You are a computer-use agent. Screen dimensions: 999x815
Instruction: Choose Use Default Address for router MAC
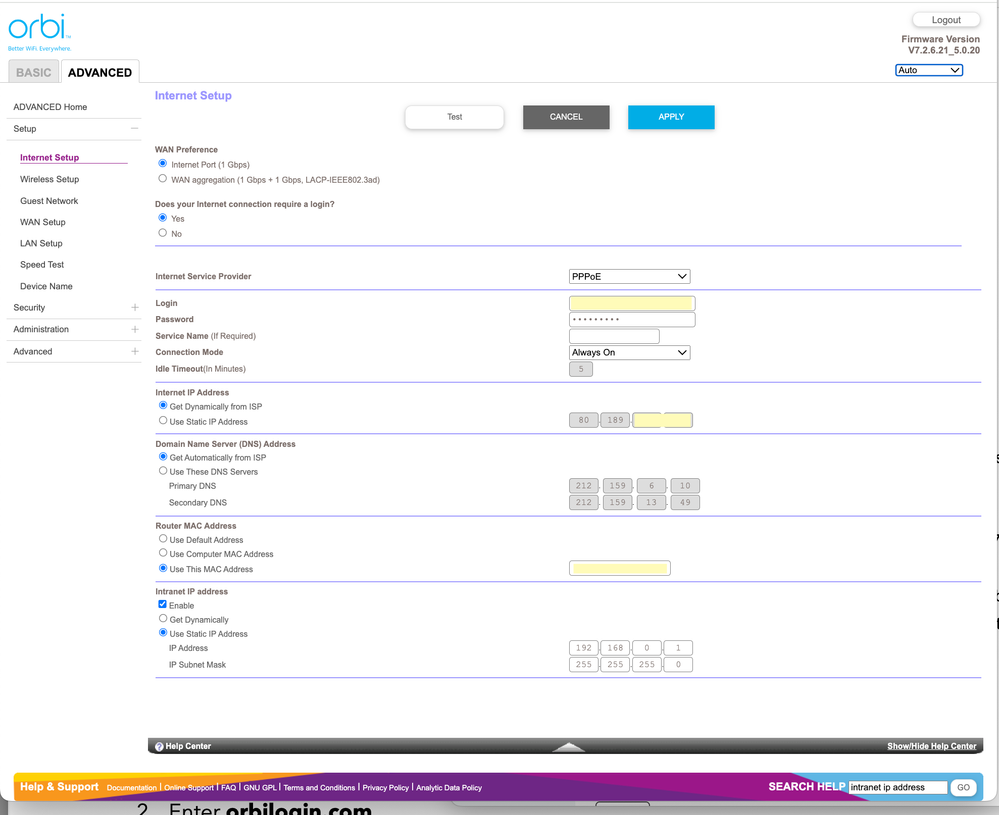163,539
